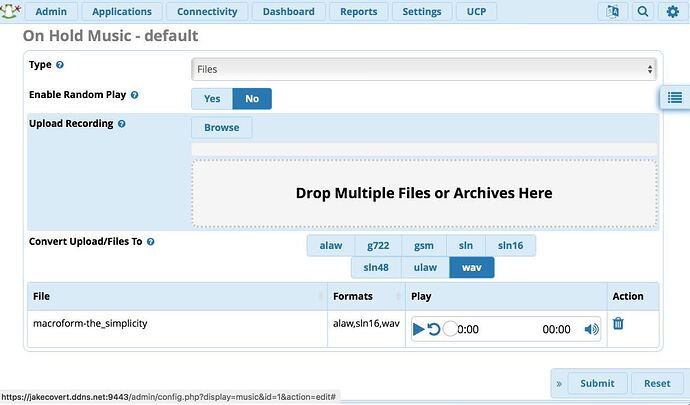Open help icon for Convert Upload/Files To
690x405 pixels.
click(150, 242)
